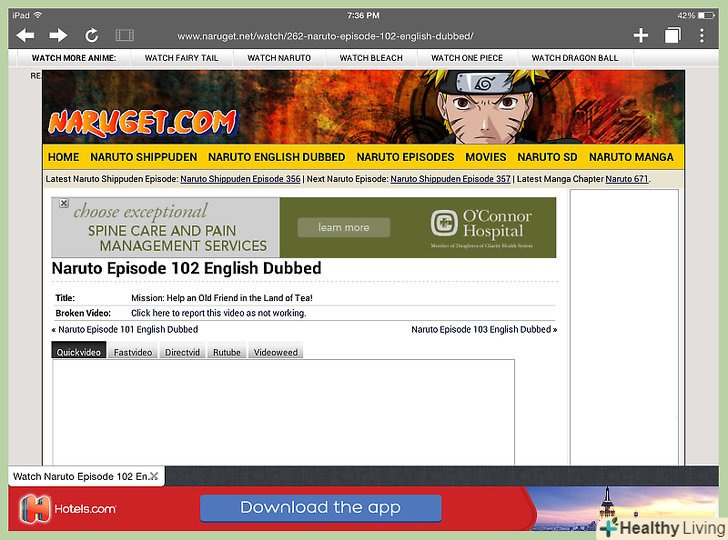
Task: Go to Home in yellow menu
Action: [64, 157]
